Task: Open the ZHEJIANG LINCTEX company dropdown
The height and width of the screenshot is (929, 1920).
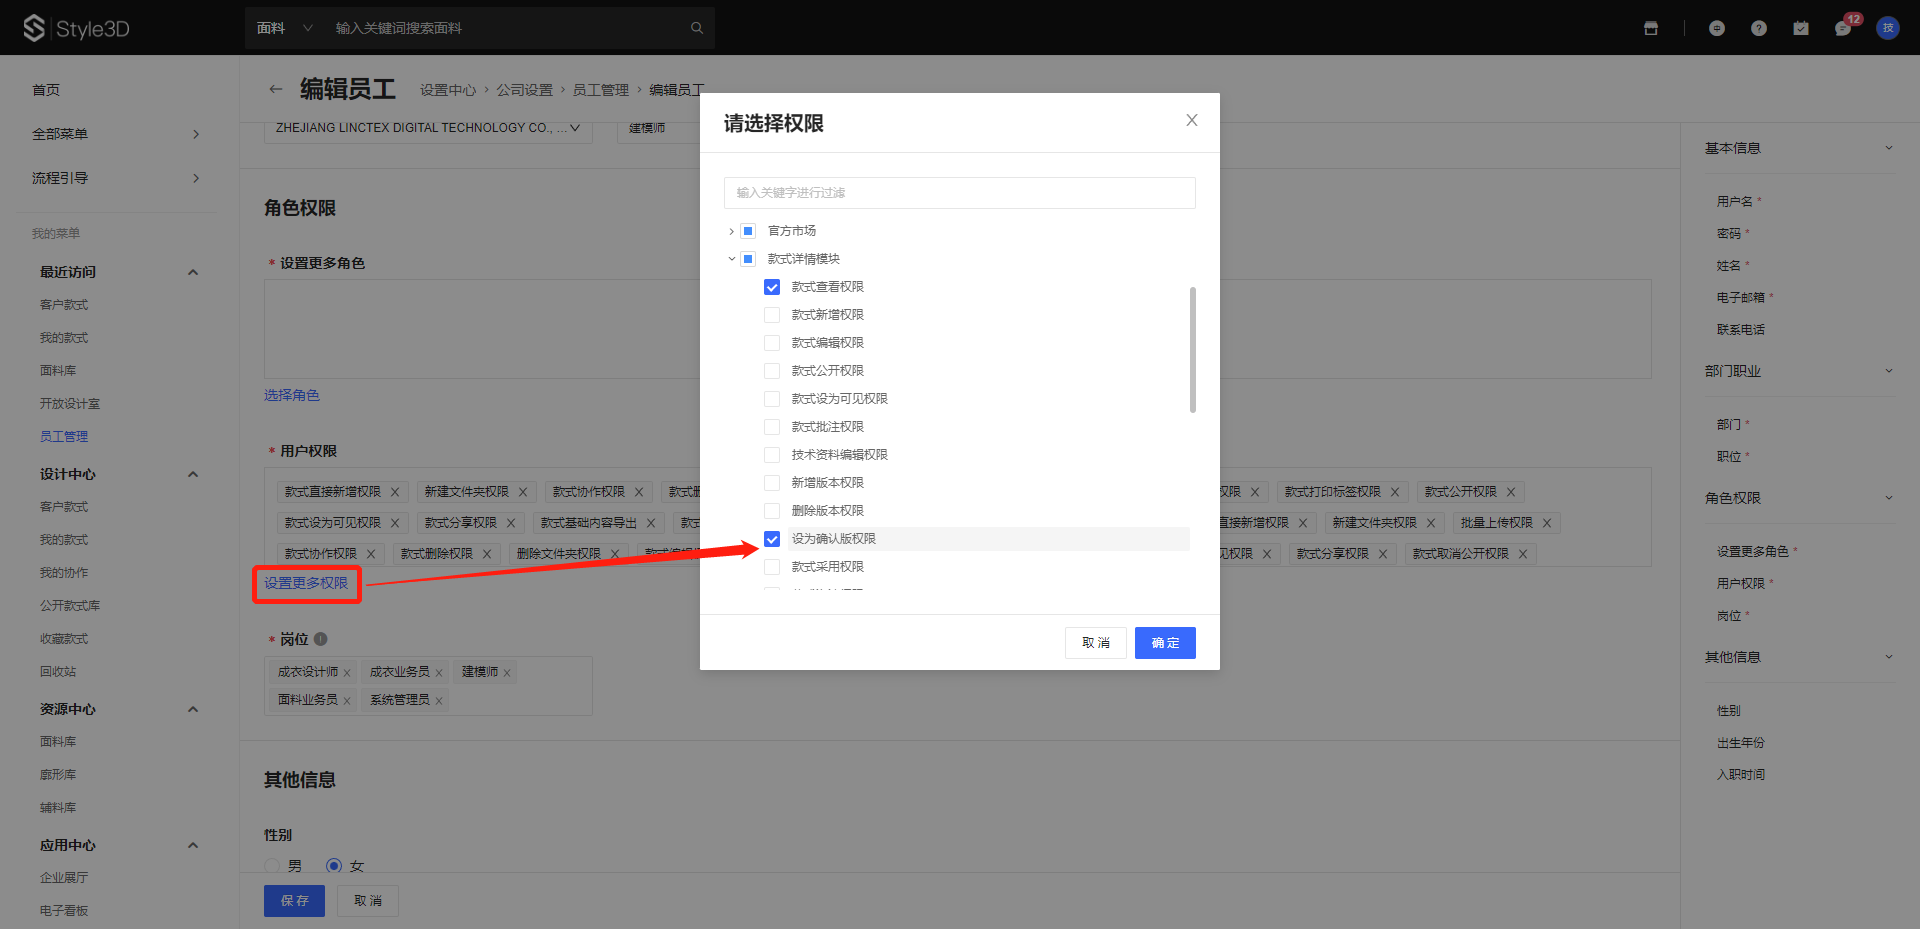Action: coord(428,128)
